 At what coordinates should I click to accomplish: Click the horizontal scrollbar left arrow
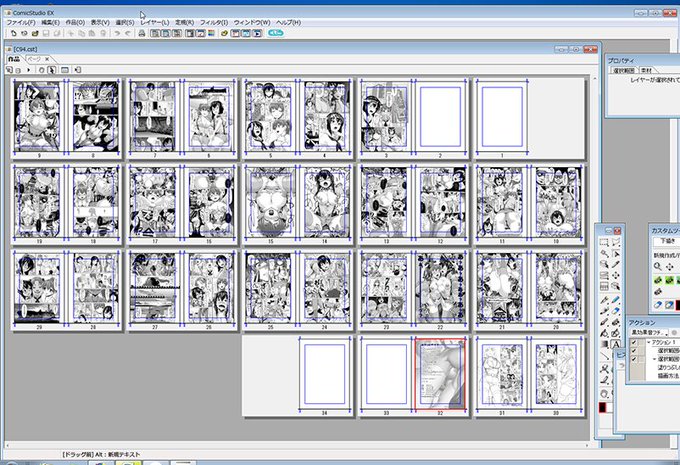tap(7, 445)
